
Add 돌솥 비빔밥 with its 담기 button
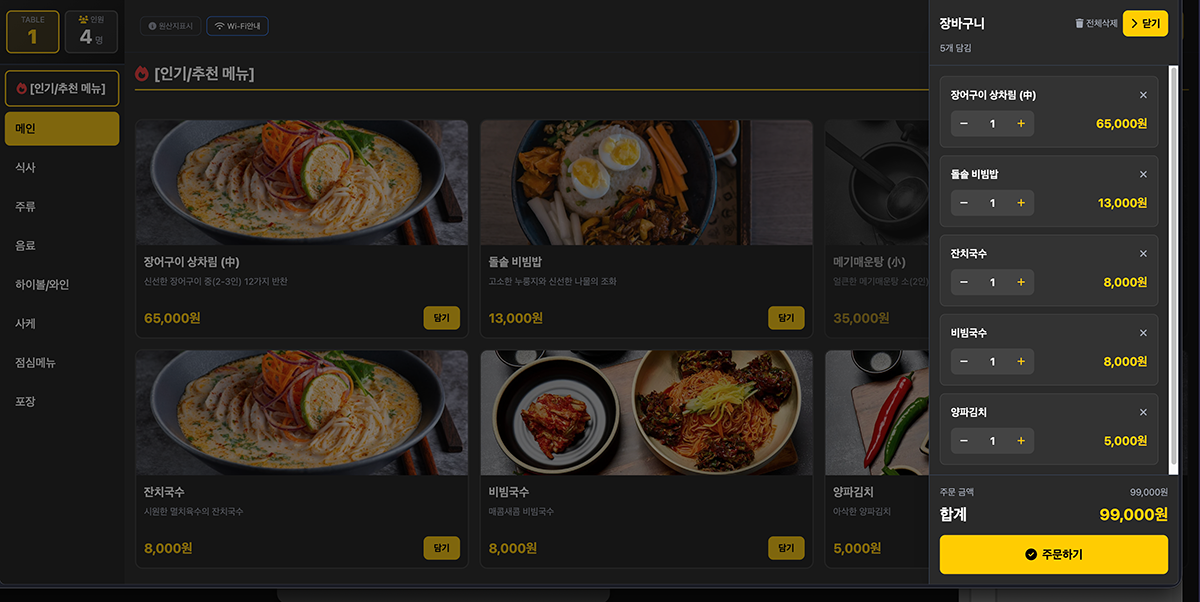[x=786, y=318]
